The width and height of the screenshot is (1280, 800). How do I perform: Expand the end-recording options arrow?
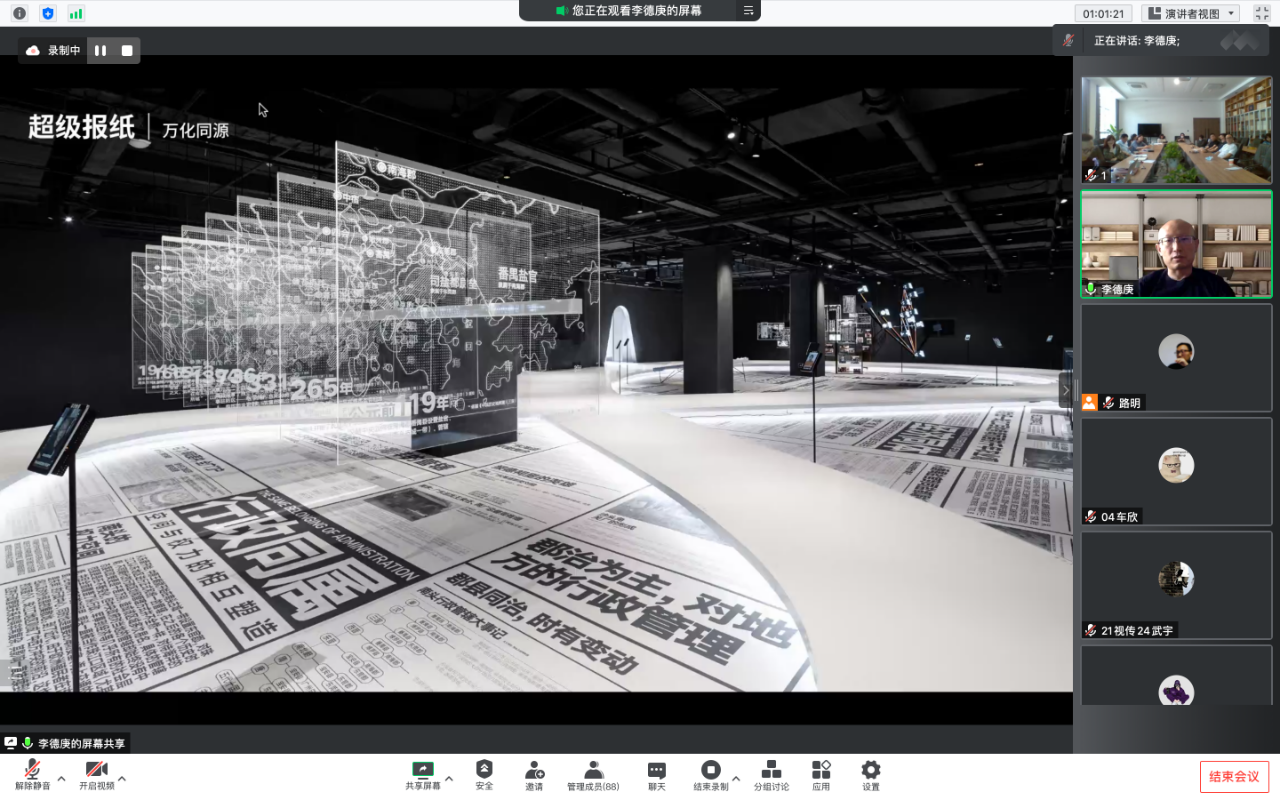[736, 778]
